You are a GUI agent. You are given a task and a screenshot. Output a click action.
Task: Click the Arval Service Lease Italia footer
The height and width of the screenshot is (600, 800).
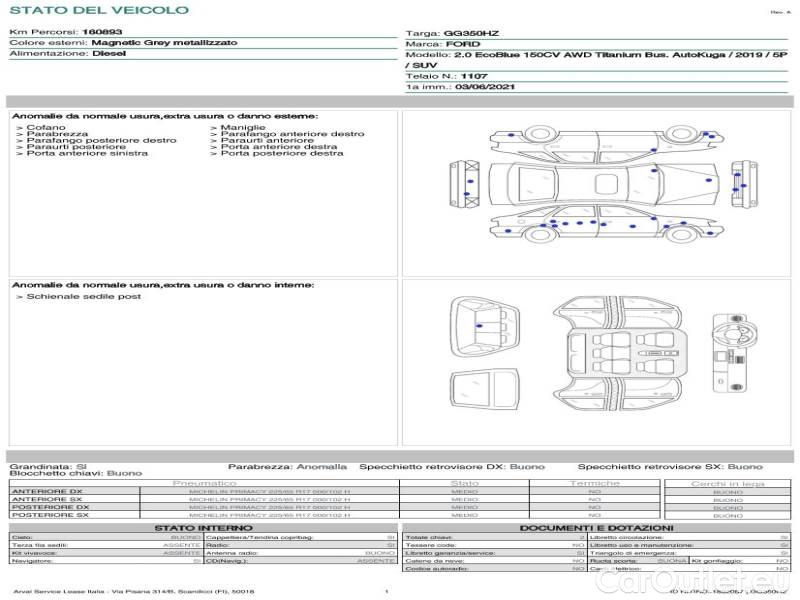(134, 591)
